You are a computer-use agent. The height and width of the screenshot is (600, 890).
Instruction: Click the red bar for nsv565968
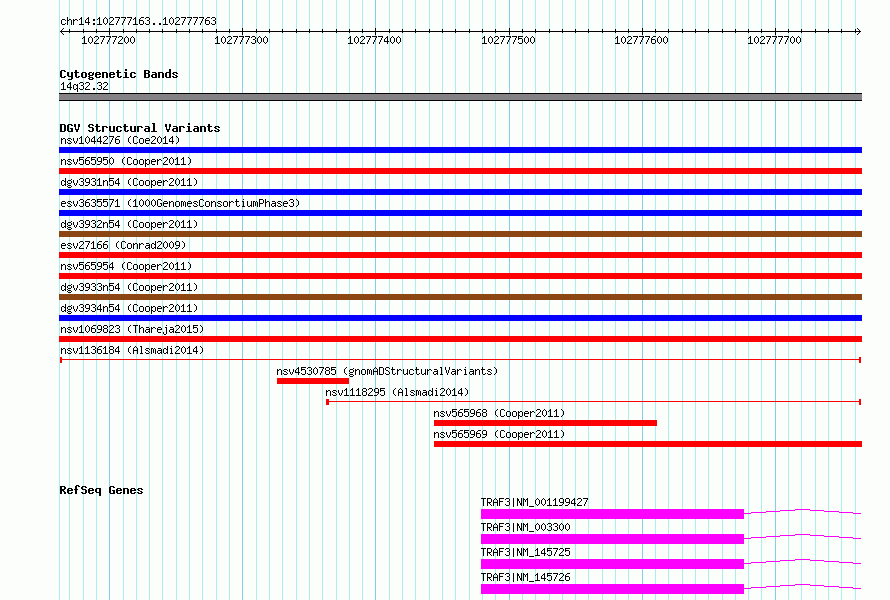click(545, 423)
